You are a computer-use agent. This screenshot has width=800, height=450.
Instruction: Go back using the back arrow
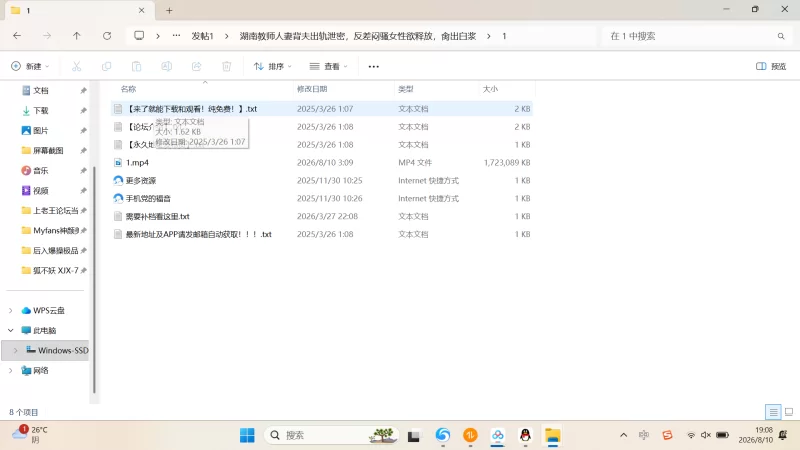pyautogui.click(x=17, y=36)
